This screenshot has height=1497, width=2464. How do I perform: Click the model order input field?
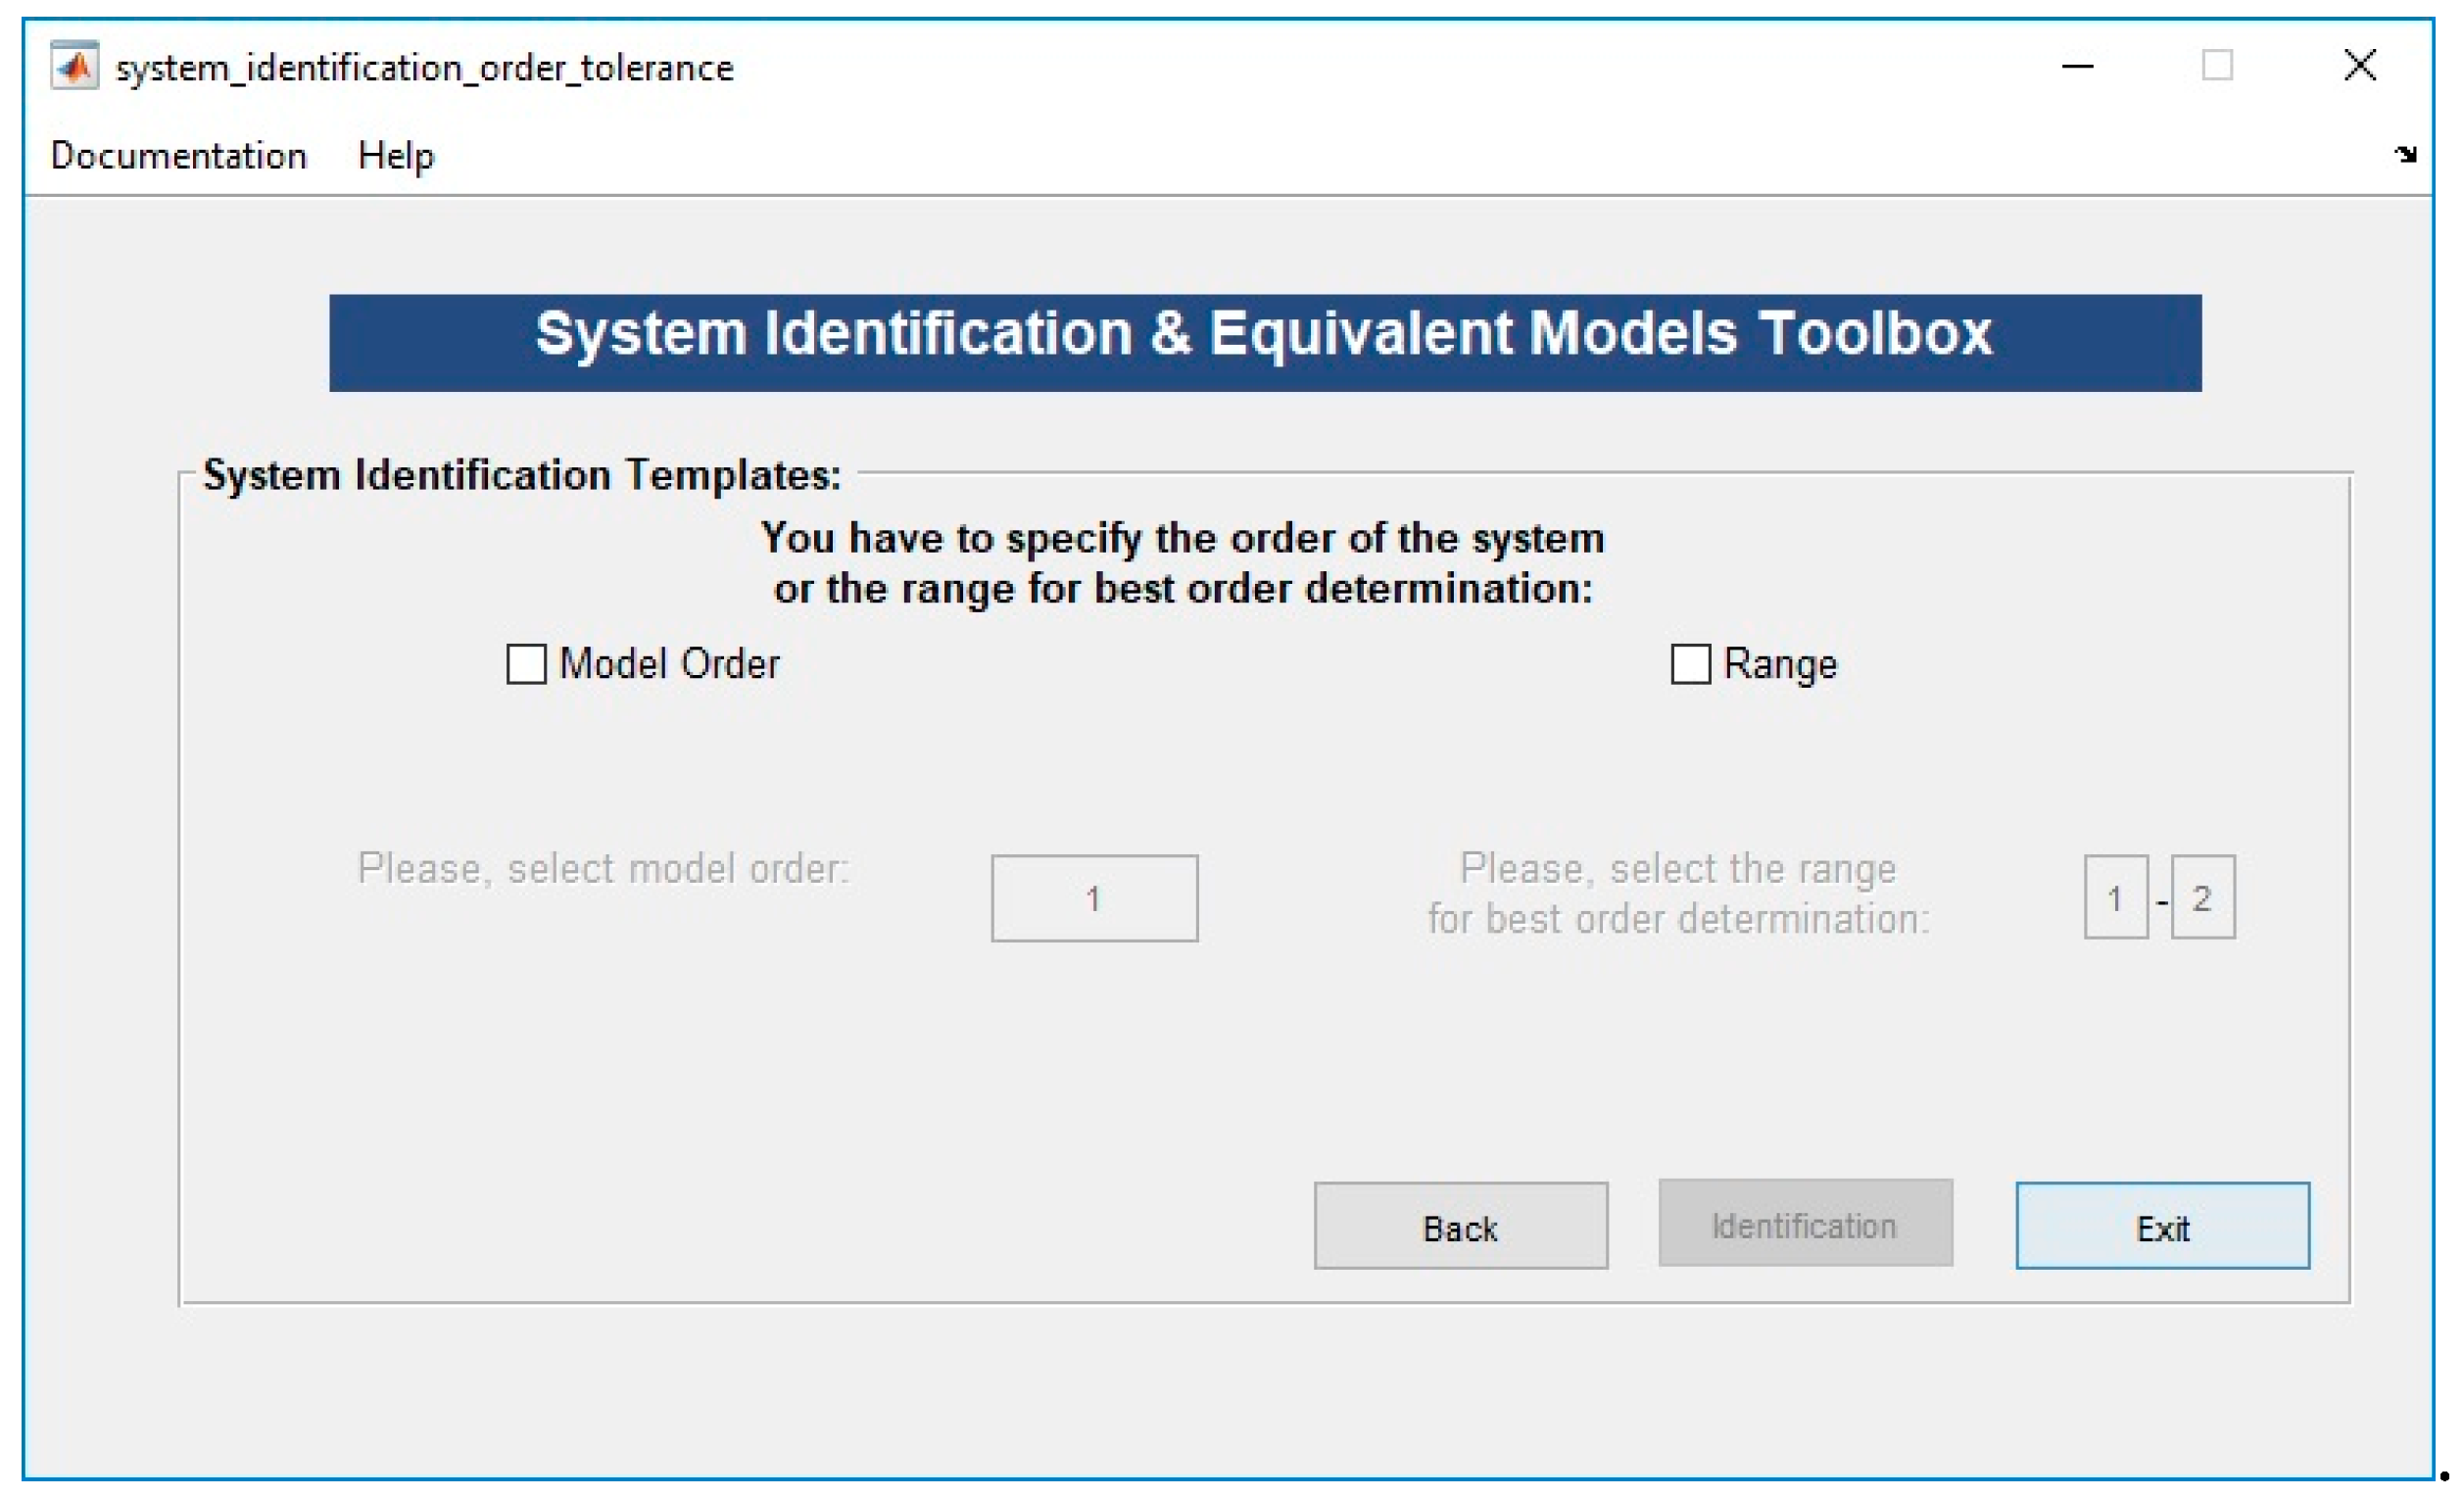click(x=1094, y=898)
